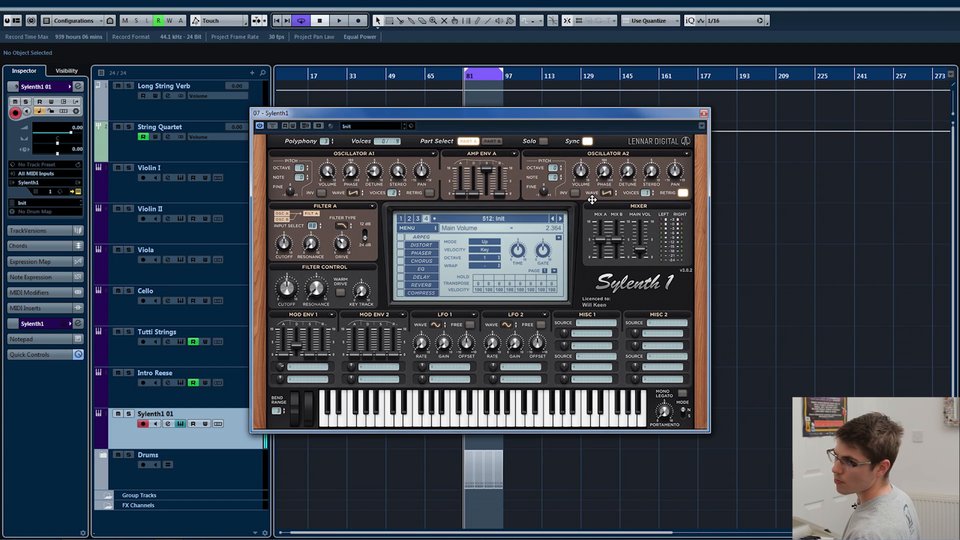Toggle the Cycle loop button

click(x=301, y=20)
